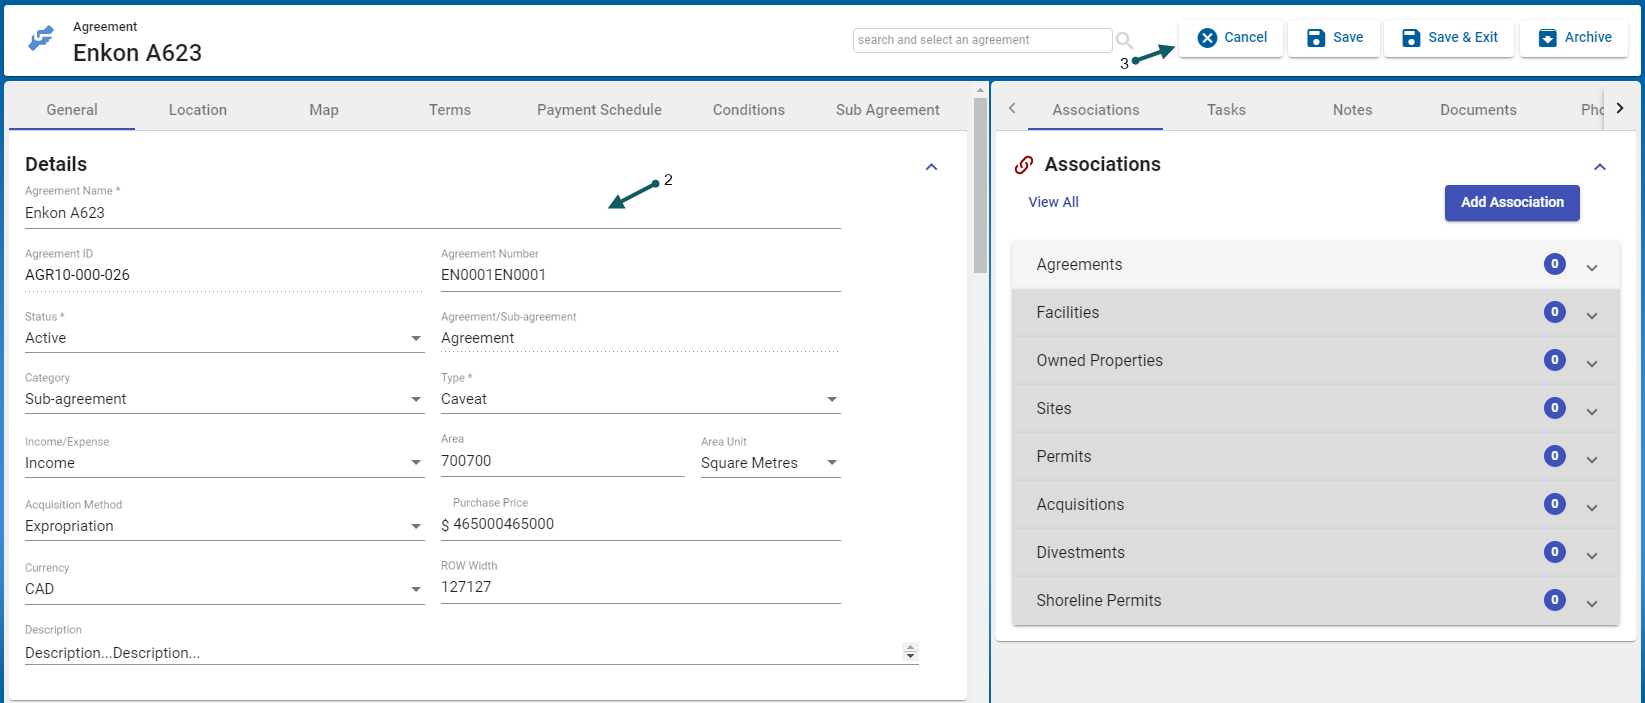This screenshot has width=1645, height=703.
Task: Open the View All link
Action: (x=1053, y=202)
